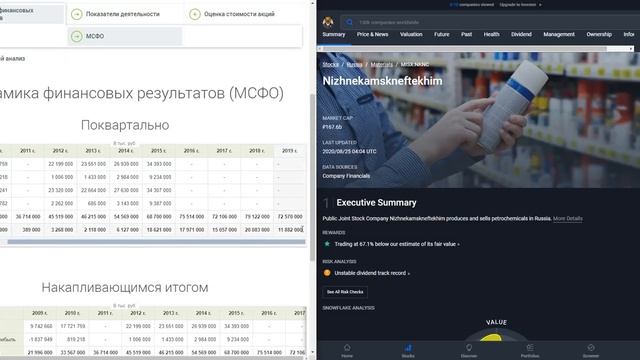Click arrow icon beside Показатели деятельности
Screen dimensions: 640x360
[x=76, y=14]
